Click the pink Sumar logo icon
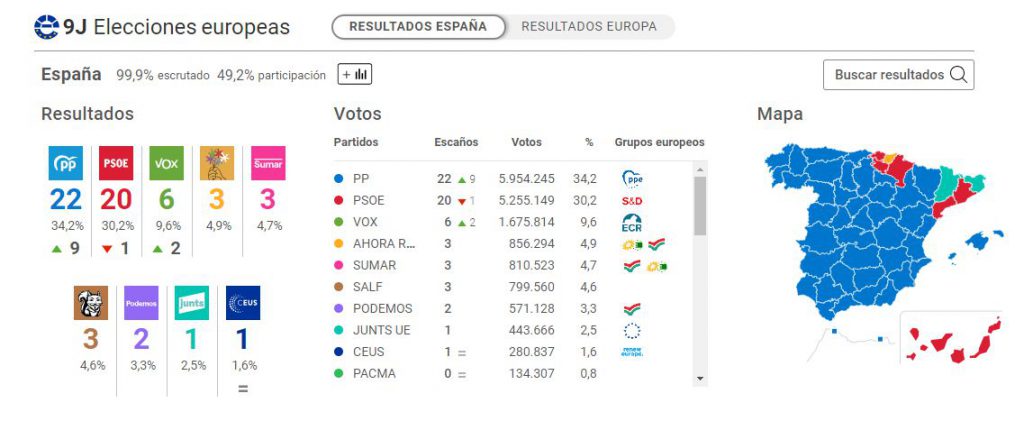 [x=267, y=162]
